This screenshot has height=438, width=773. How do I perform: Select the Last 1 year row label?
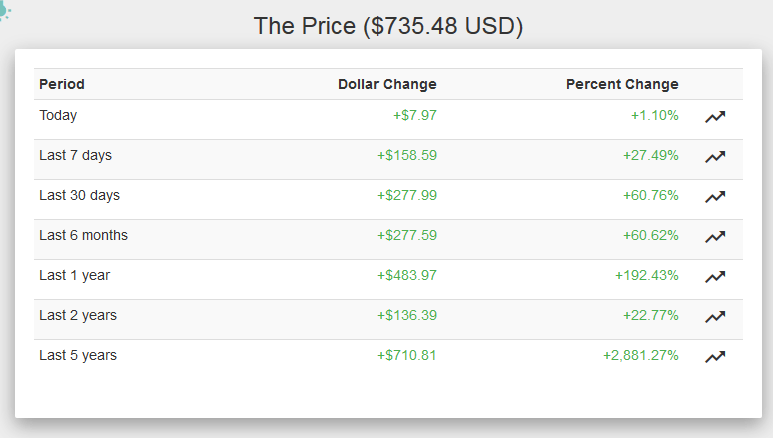click(x=74, y=275)
